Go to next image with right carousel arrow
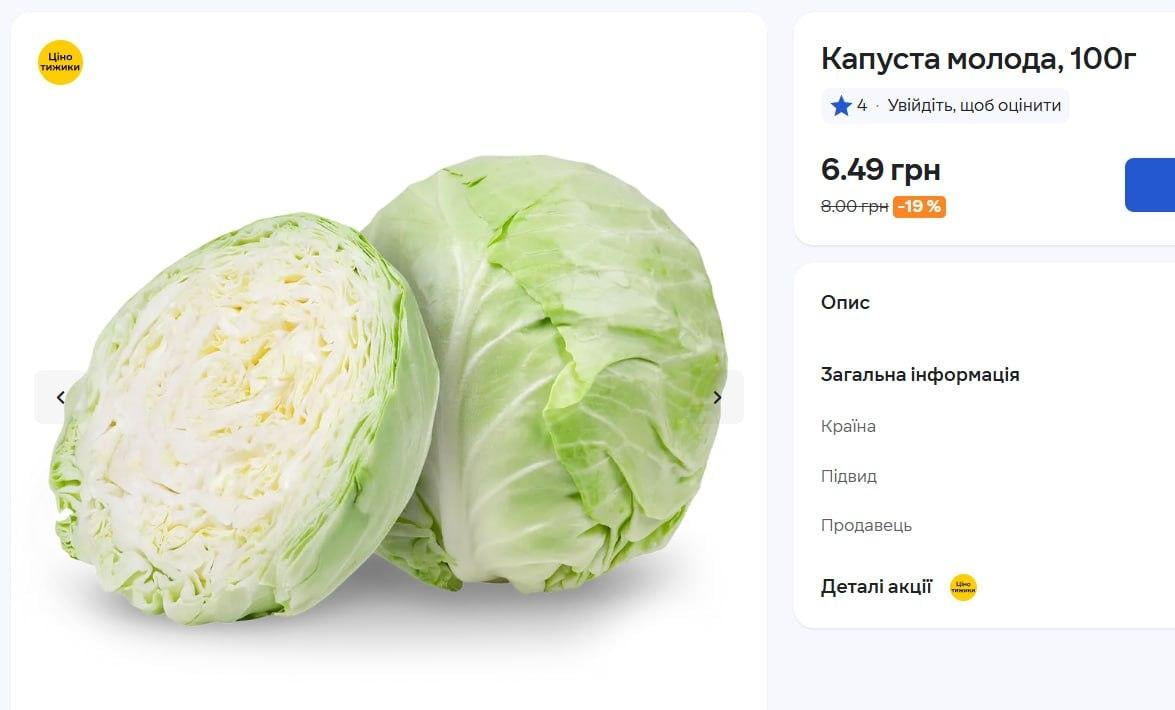 point(717,396)
